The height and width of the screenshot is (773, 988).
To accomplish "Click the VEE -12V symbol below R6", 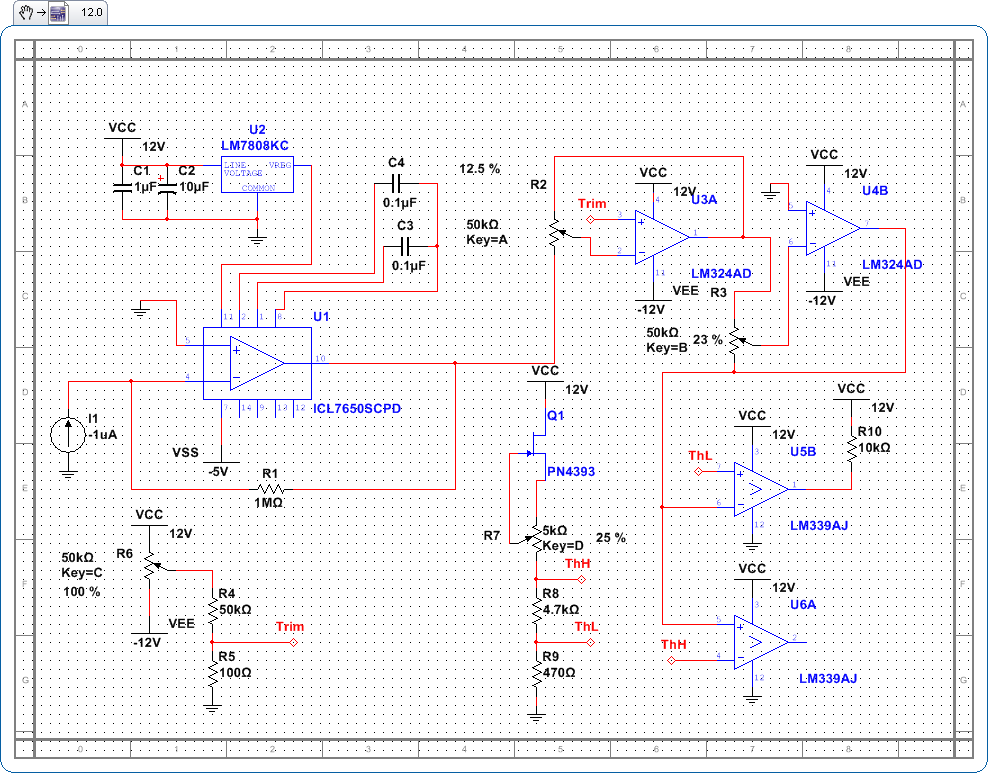I will tap(150, 633).
